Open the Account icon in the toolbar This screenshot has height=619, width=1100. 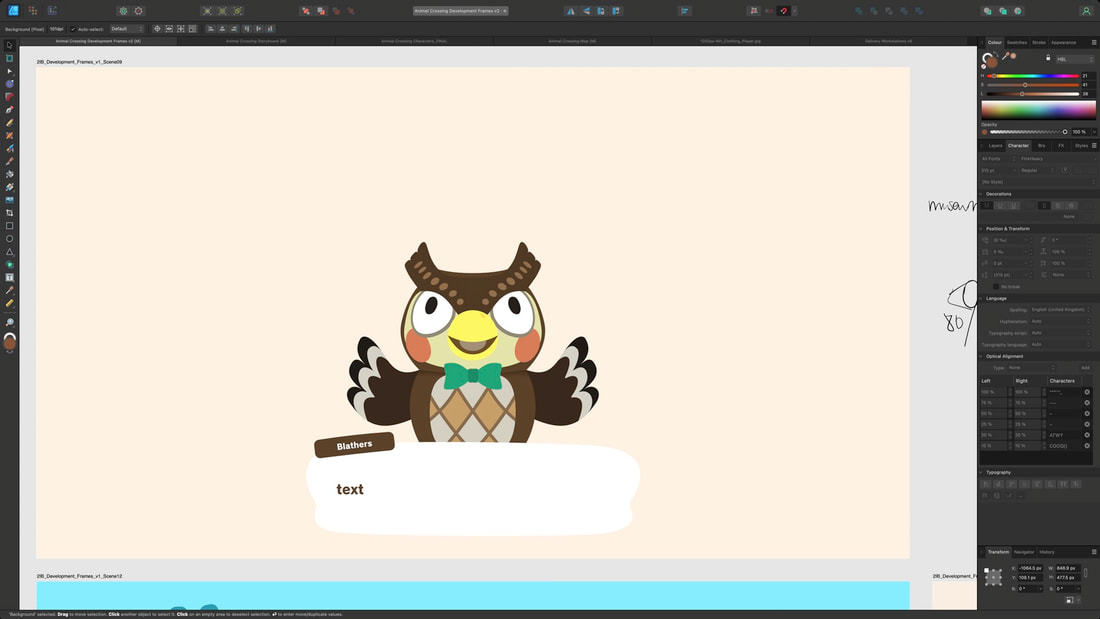tap(1085, 11)
